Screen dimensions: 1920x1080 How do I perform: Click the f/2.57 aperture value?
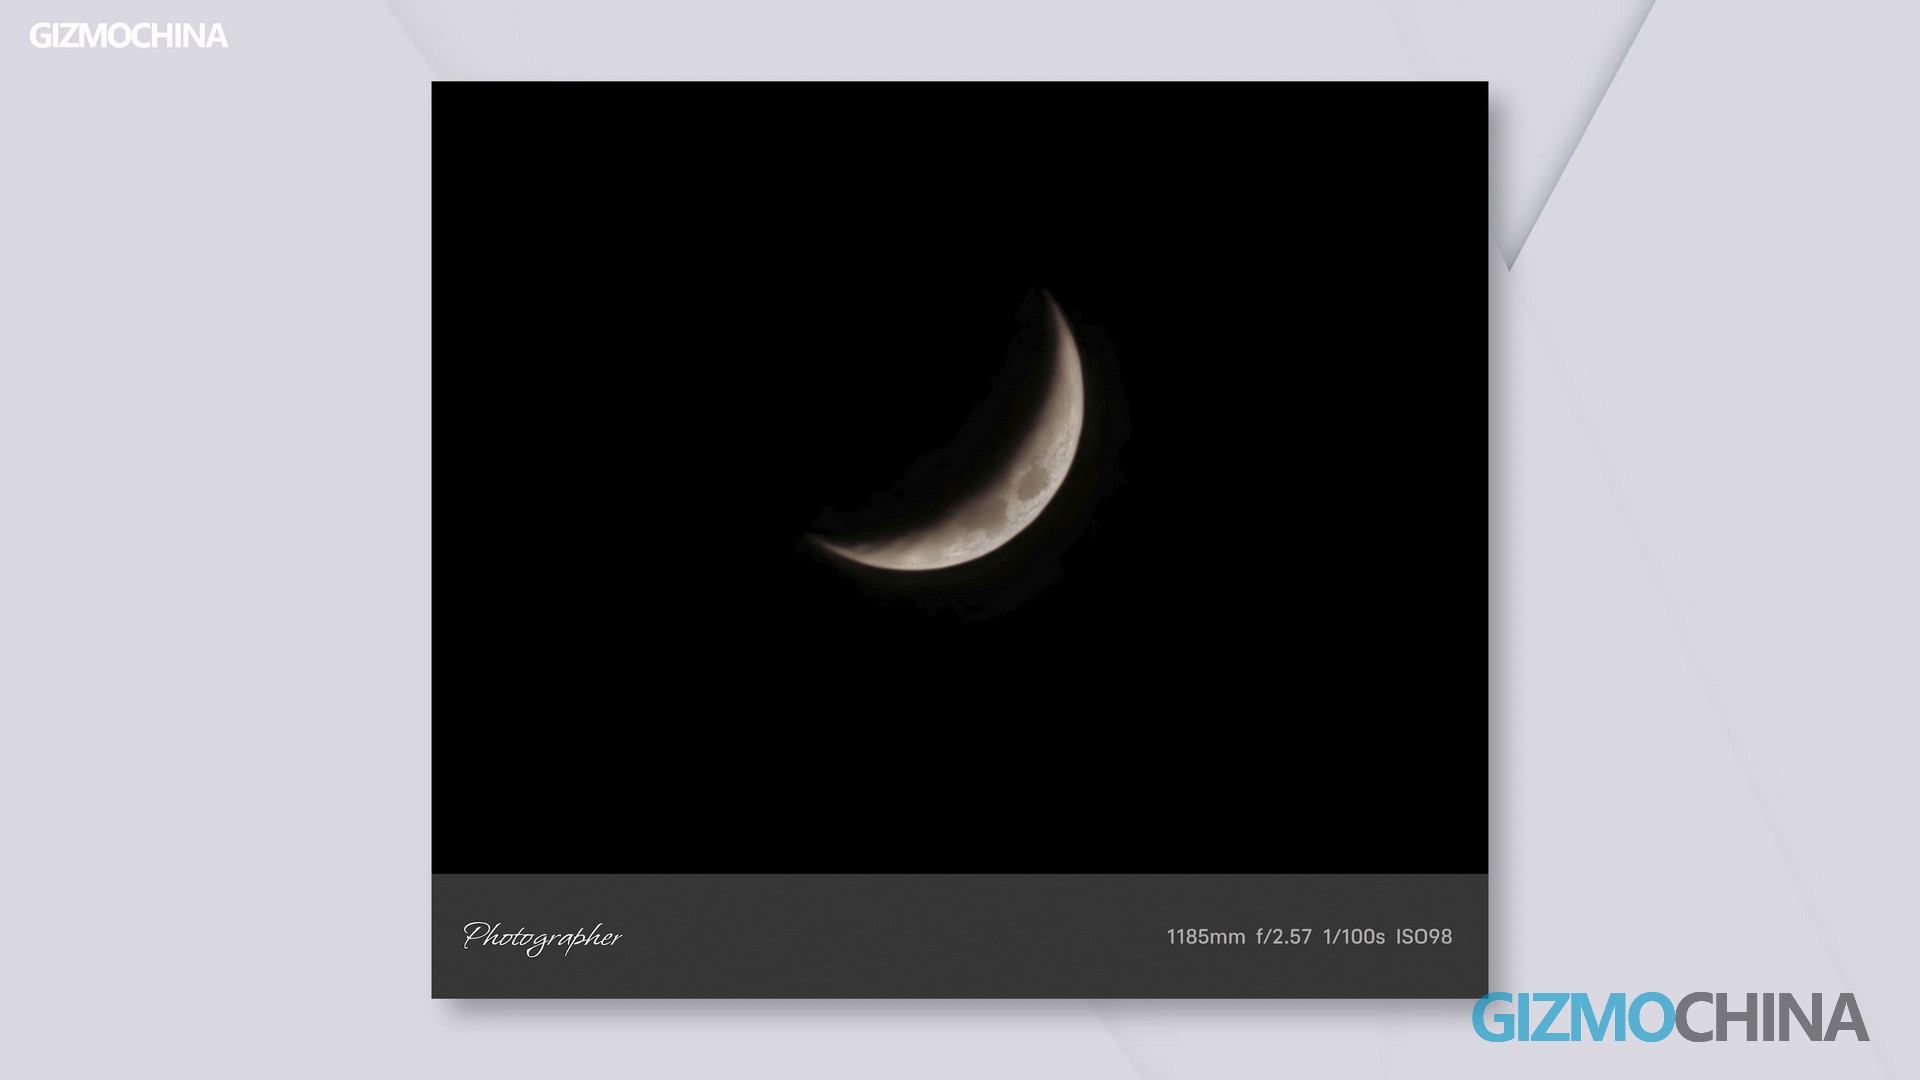pyautogui.click(x=1284, y=937)
